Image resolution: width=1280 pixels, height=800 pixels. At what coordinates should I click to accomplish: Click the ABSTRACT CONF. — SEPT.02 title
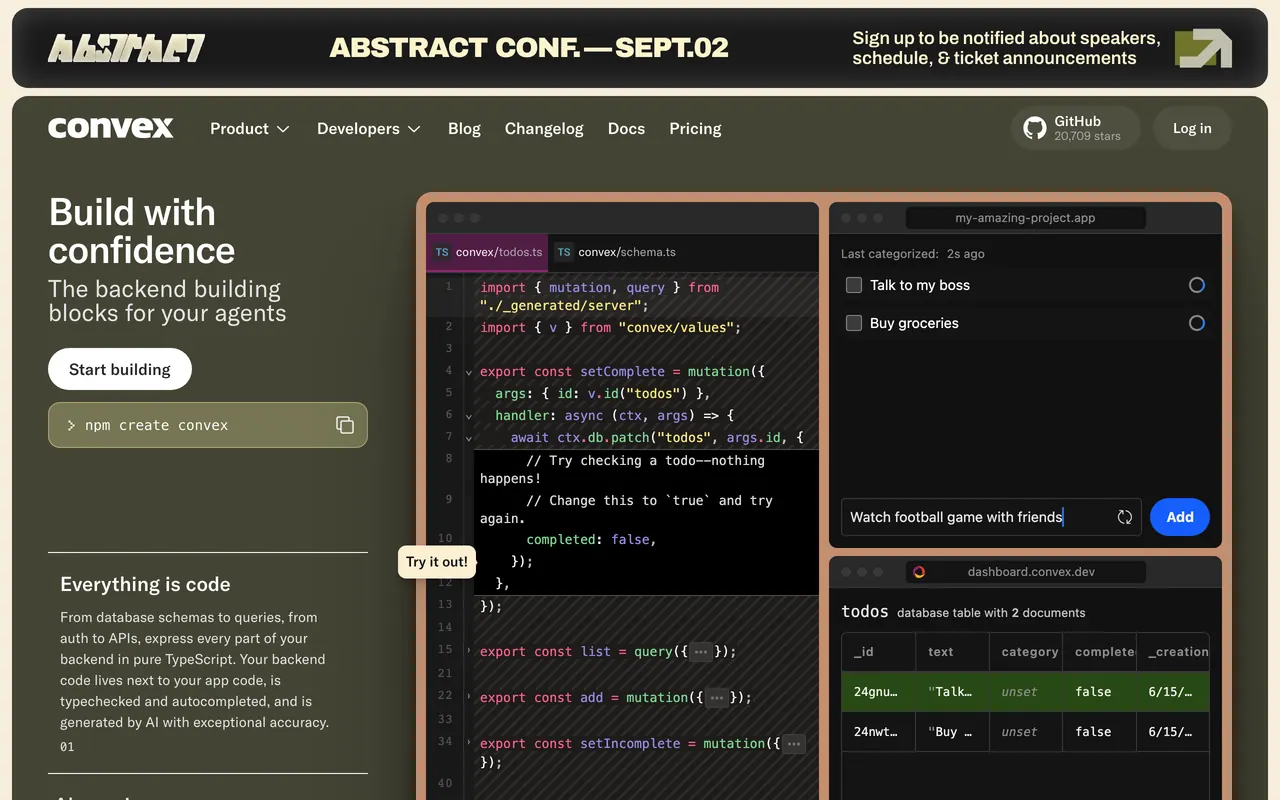tap(529, 48)
